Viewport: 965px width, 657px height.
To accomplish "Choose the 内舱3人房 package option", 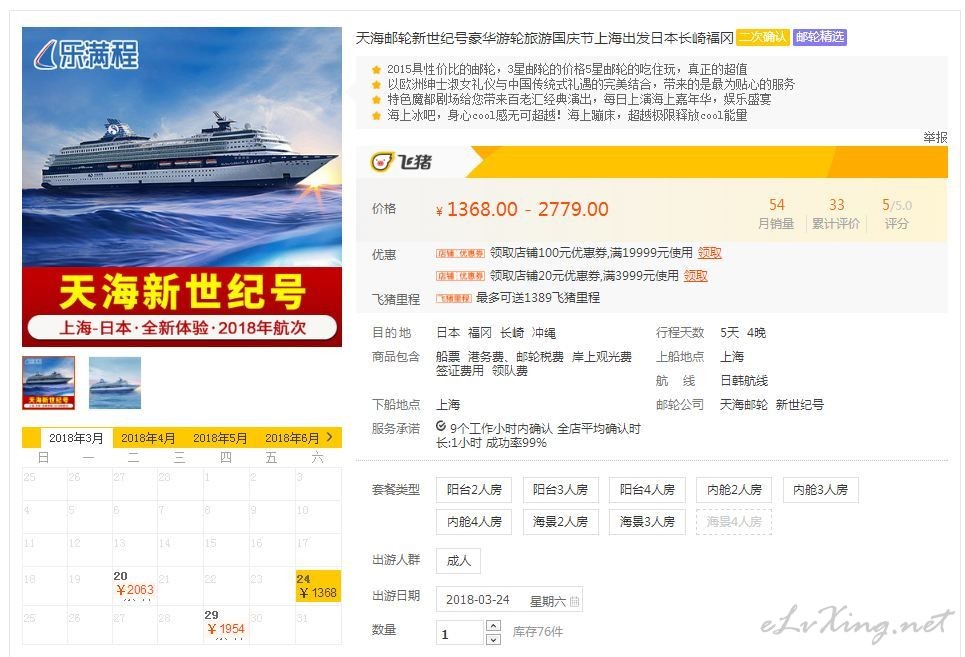I will 820,490.
